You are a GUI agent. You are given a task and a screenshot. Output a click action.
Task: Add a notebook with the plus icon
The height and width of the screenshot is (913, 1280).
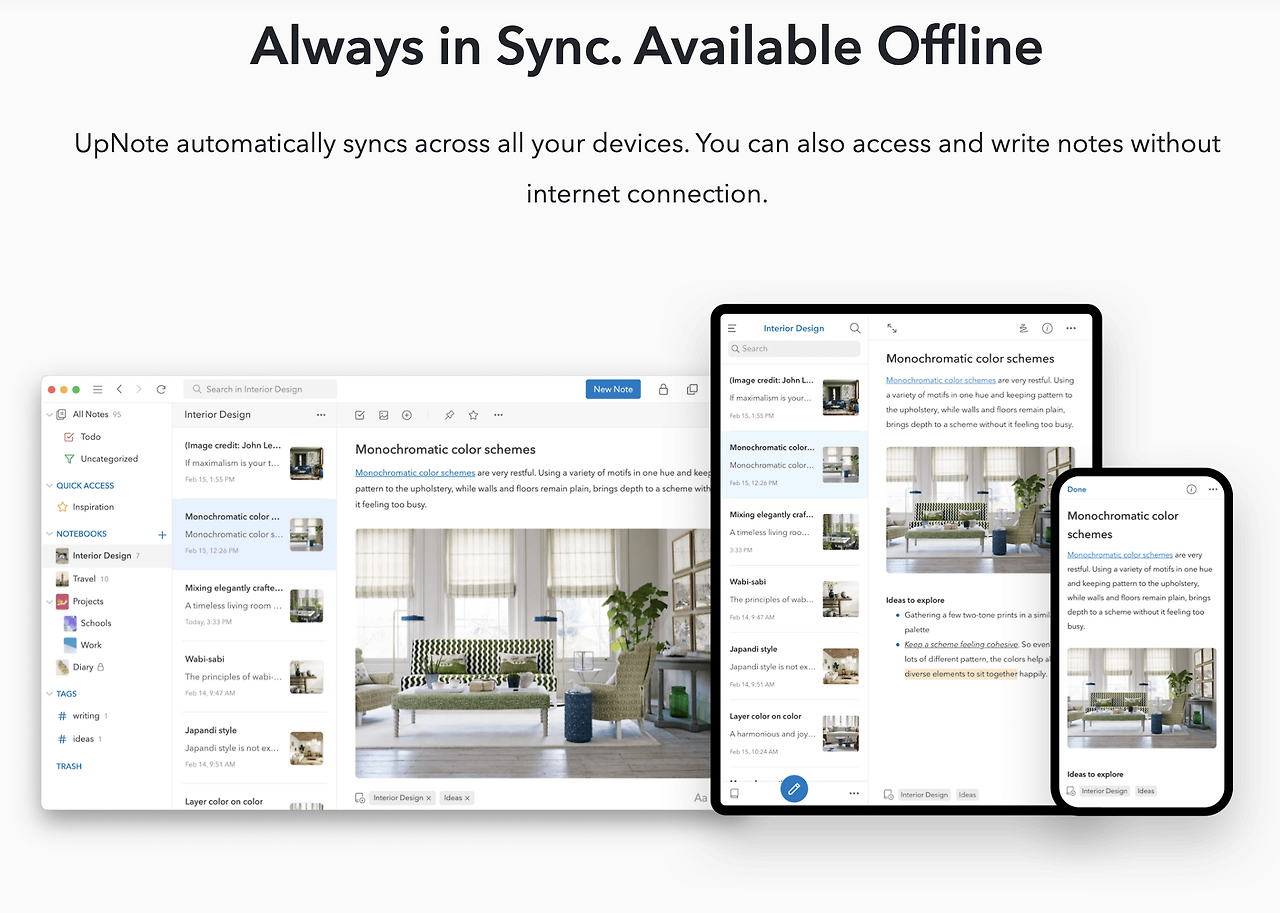point(162,535)
